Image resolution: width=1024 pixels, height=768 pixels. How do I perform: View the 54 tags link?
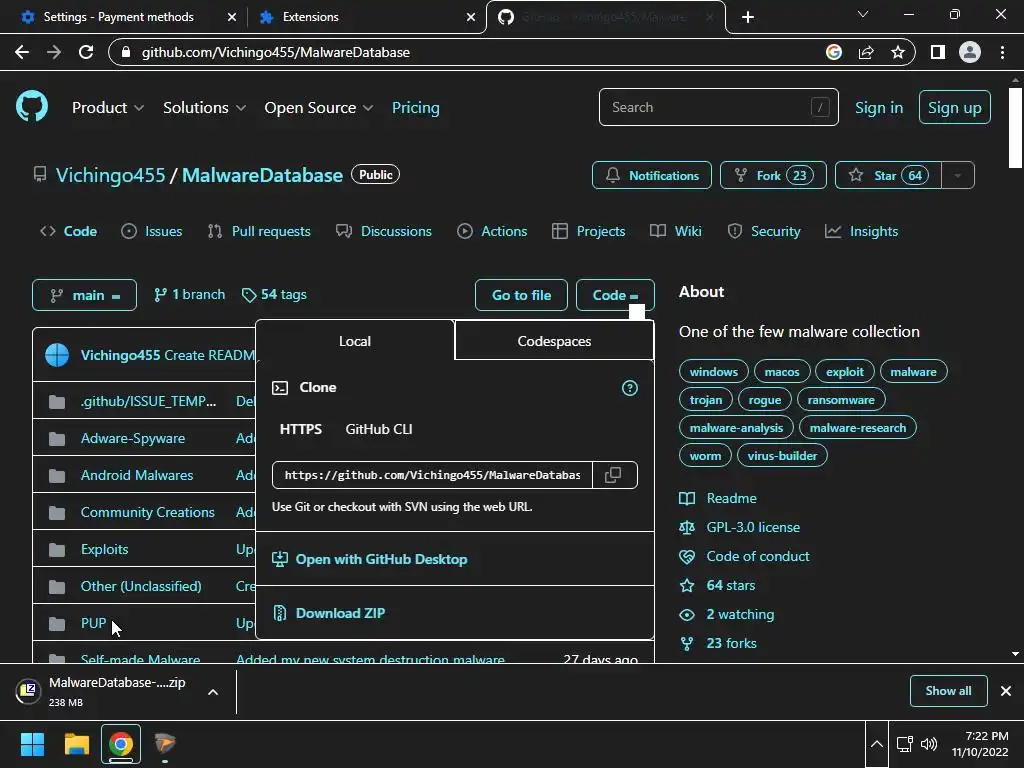click(x=274, y=295)
